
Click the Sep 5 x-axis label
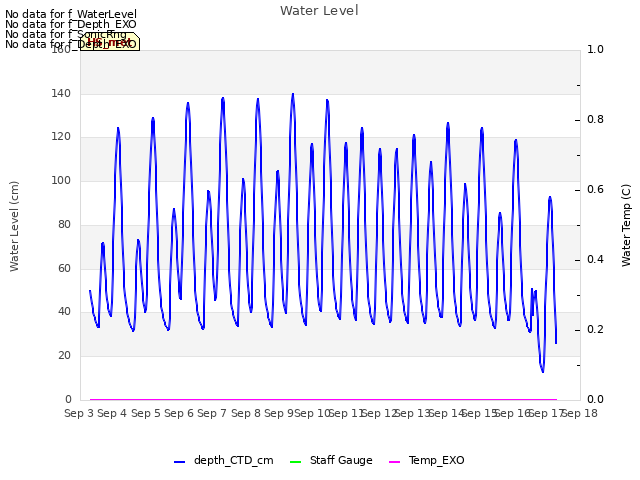146,413
